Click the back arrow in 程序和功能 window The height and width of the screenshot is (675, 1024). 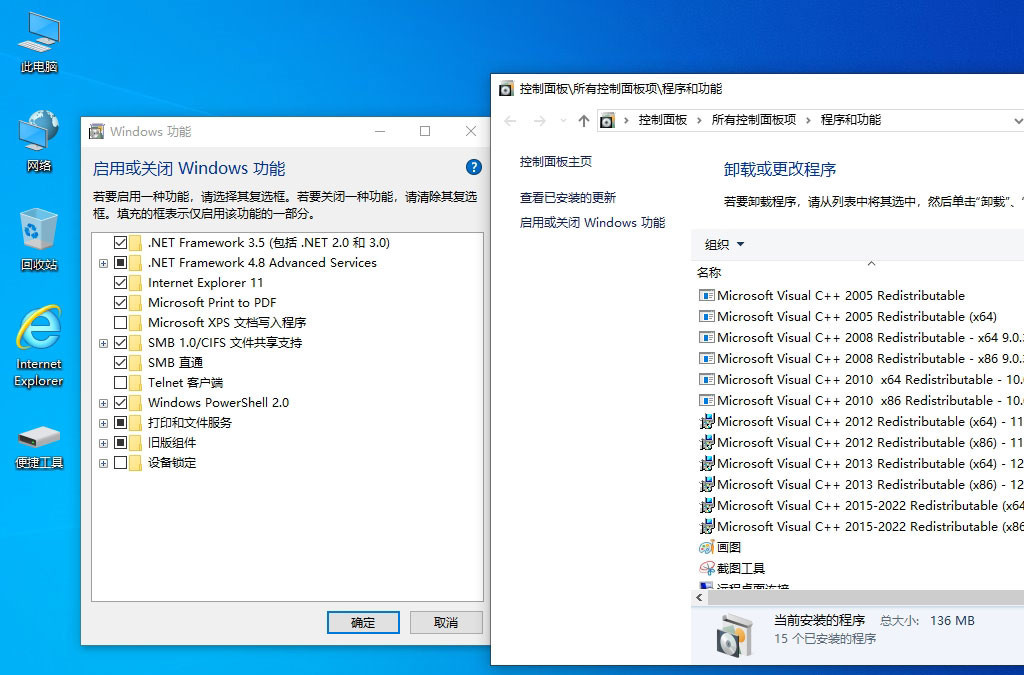pos(510,121)
